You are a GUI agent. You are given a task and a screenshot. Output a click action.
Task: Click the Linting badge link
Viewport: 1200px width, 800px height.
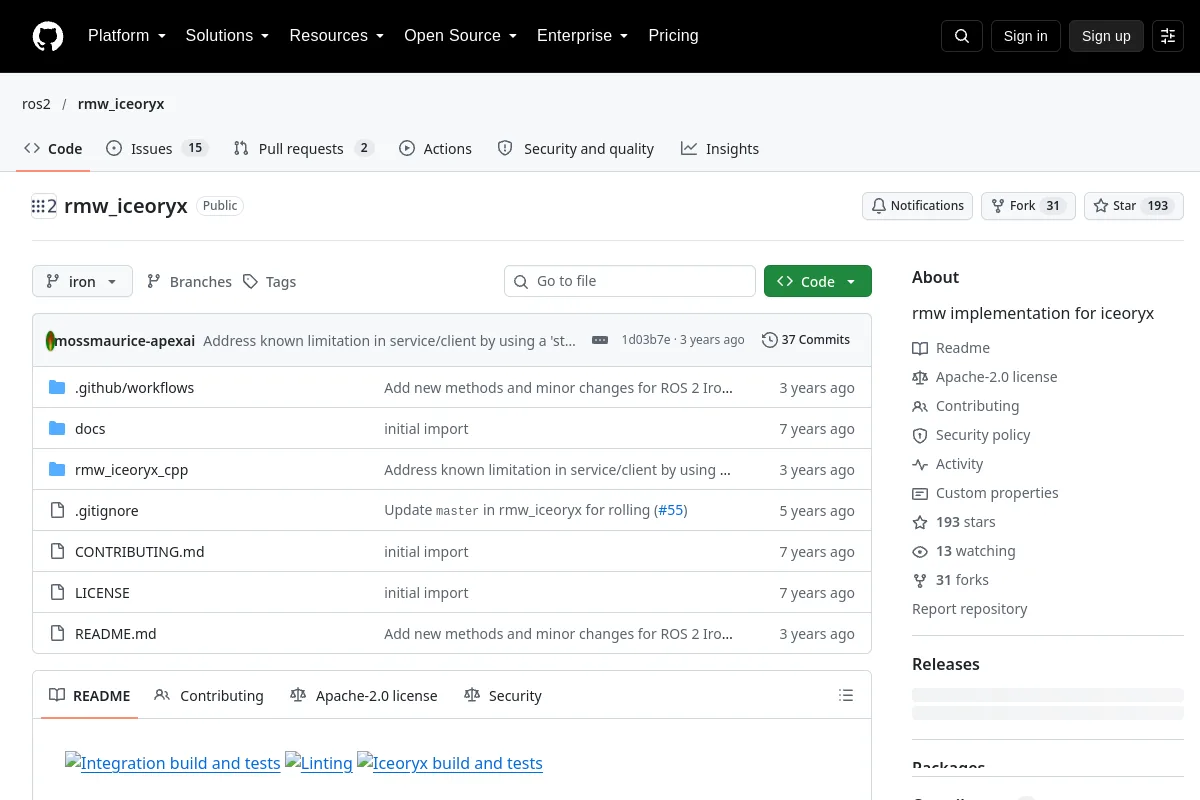tap(319, 763)
